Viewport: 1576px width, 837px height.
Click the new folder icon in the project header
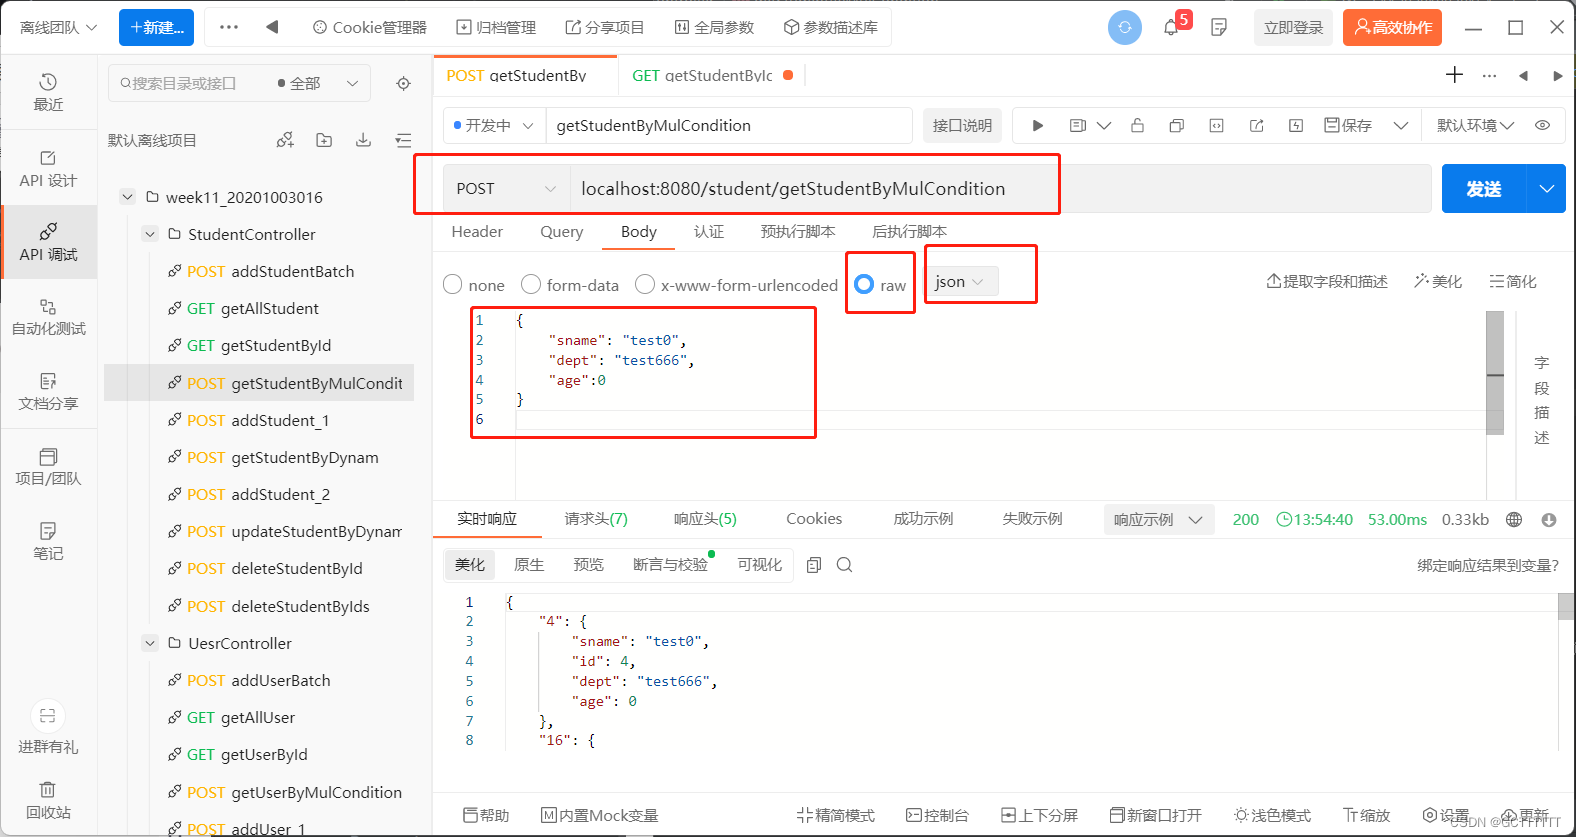click(324, 140)
